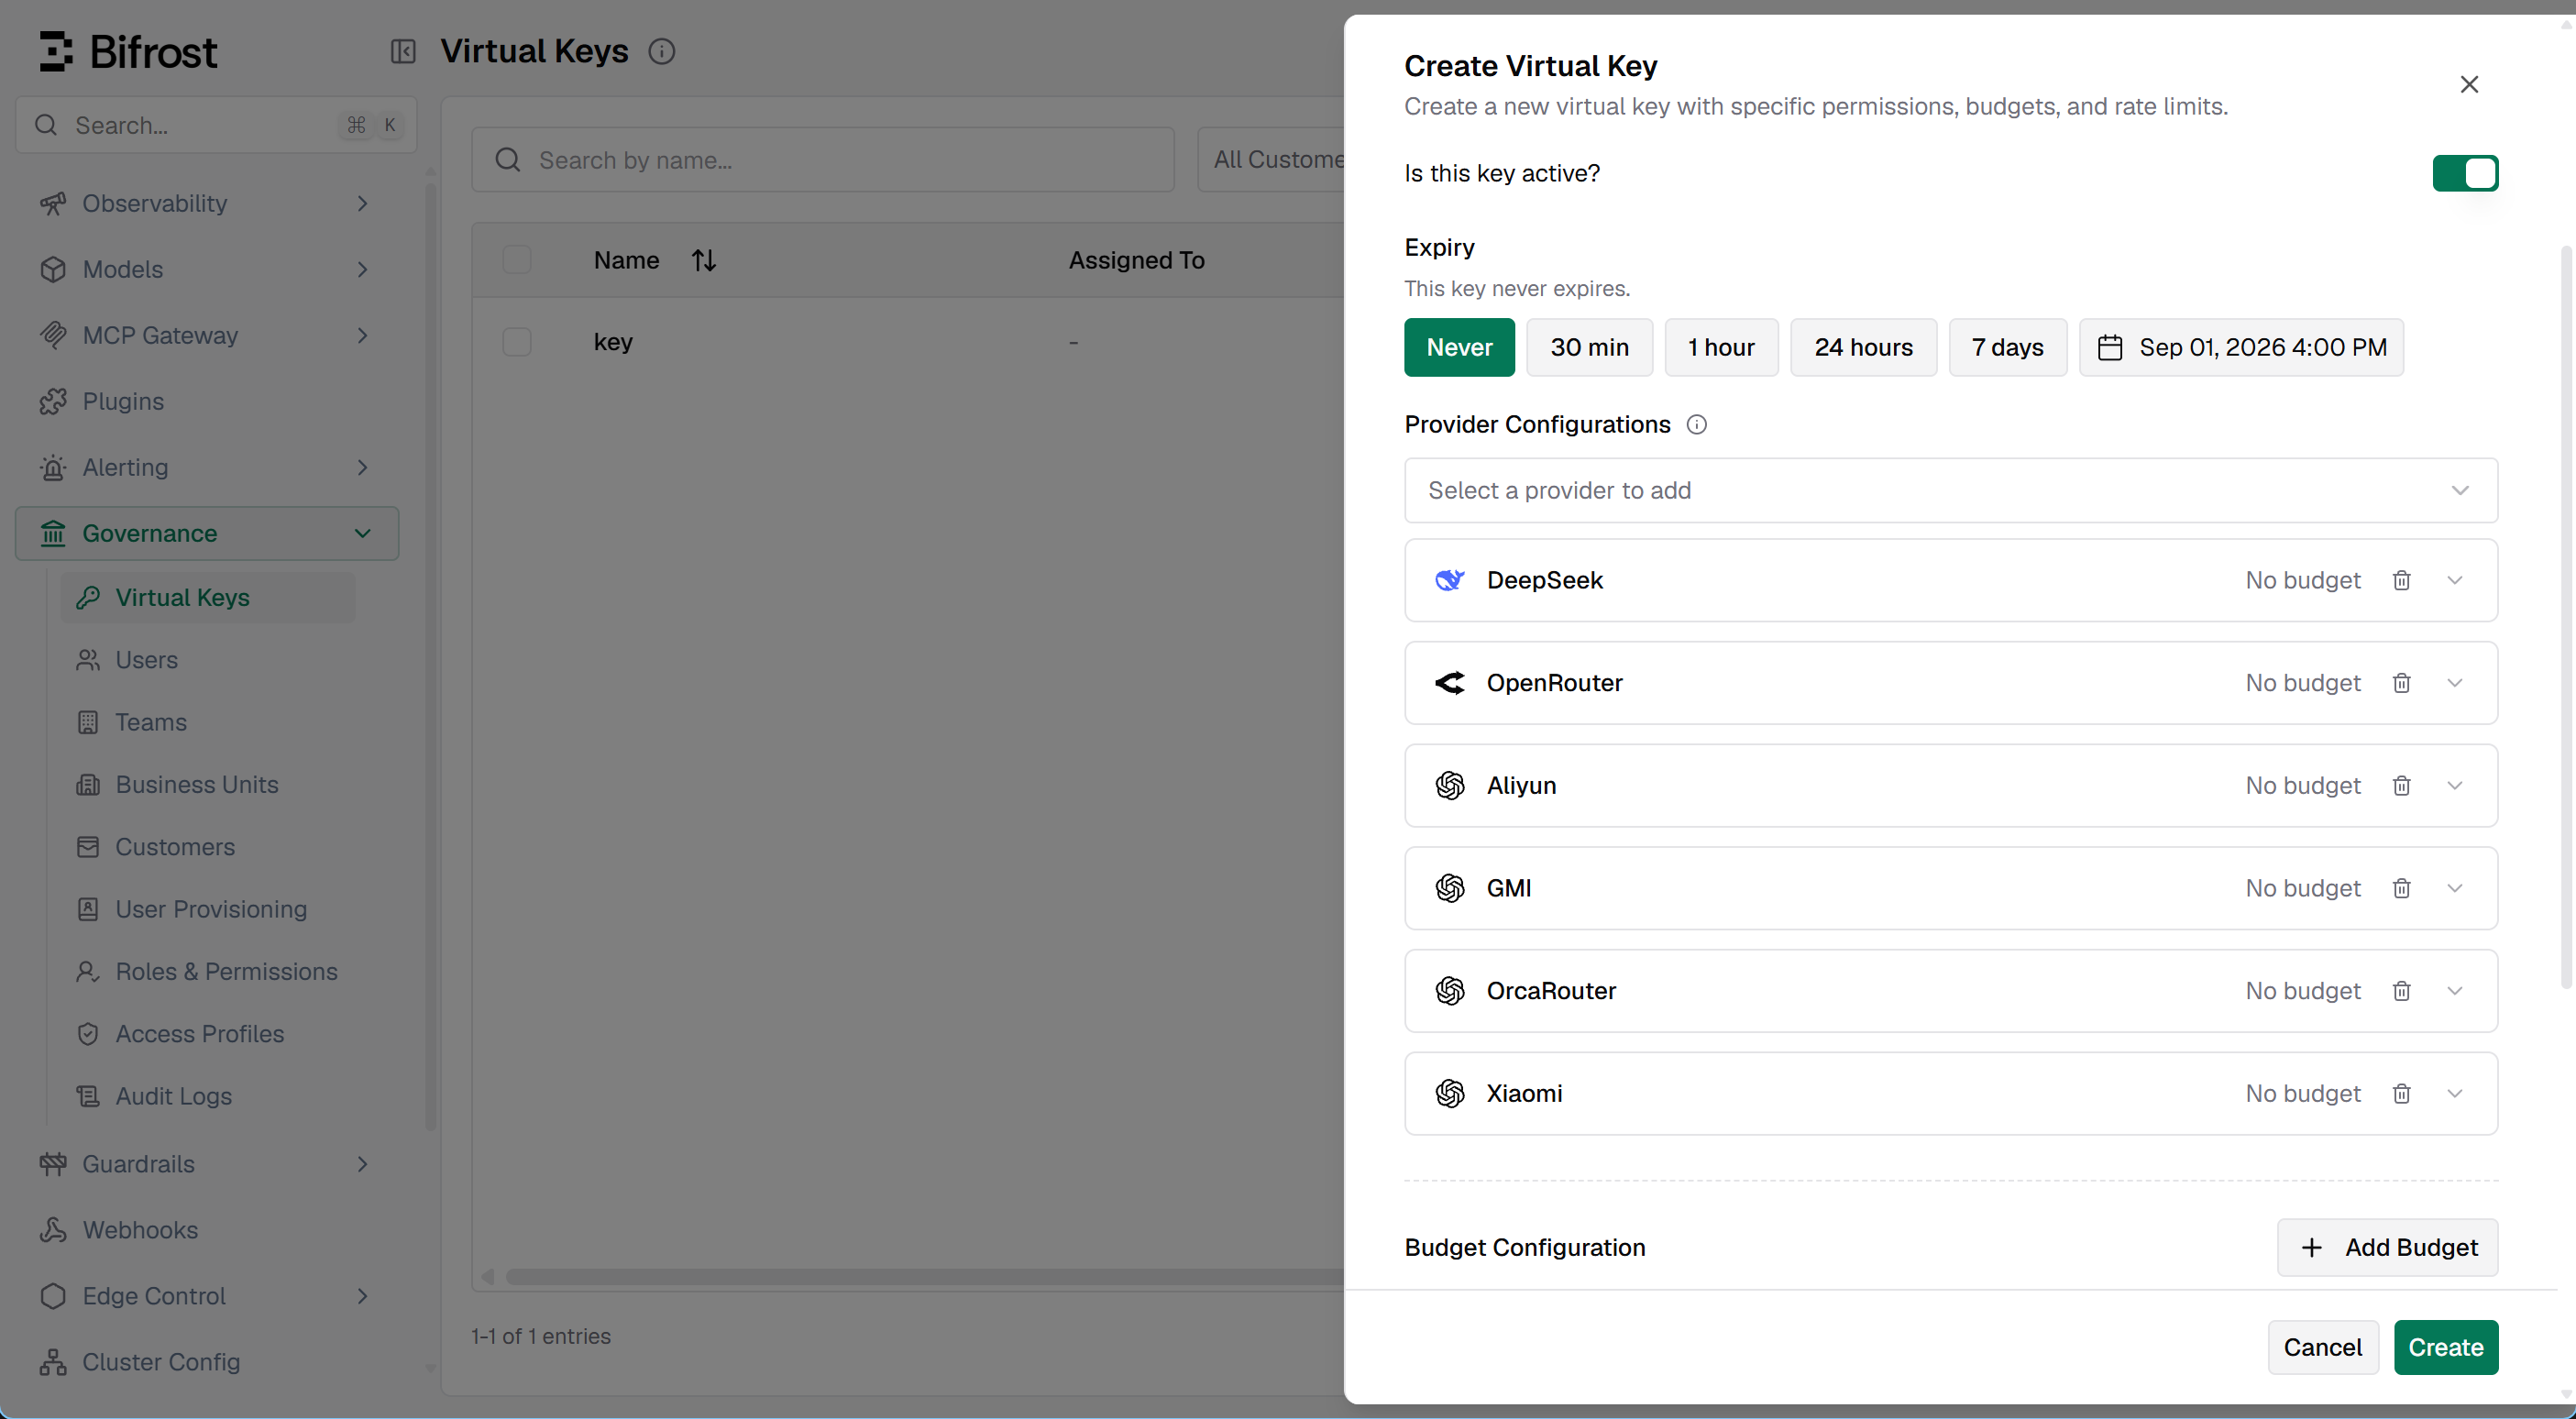
Task: Click the Audit Logs icon
Action: (x=88, y=1097)
